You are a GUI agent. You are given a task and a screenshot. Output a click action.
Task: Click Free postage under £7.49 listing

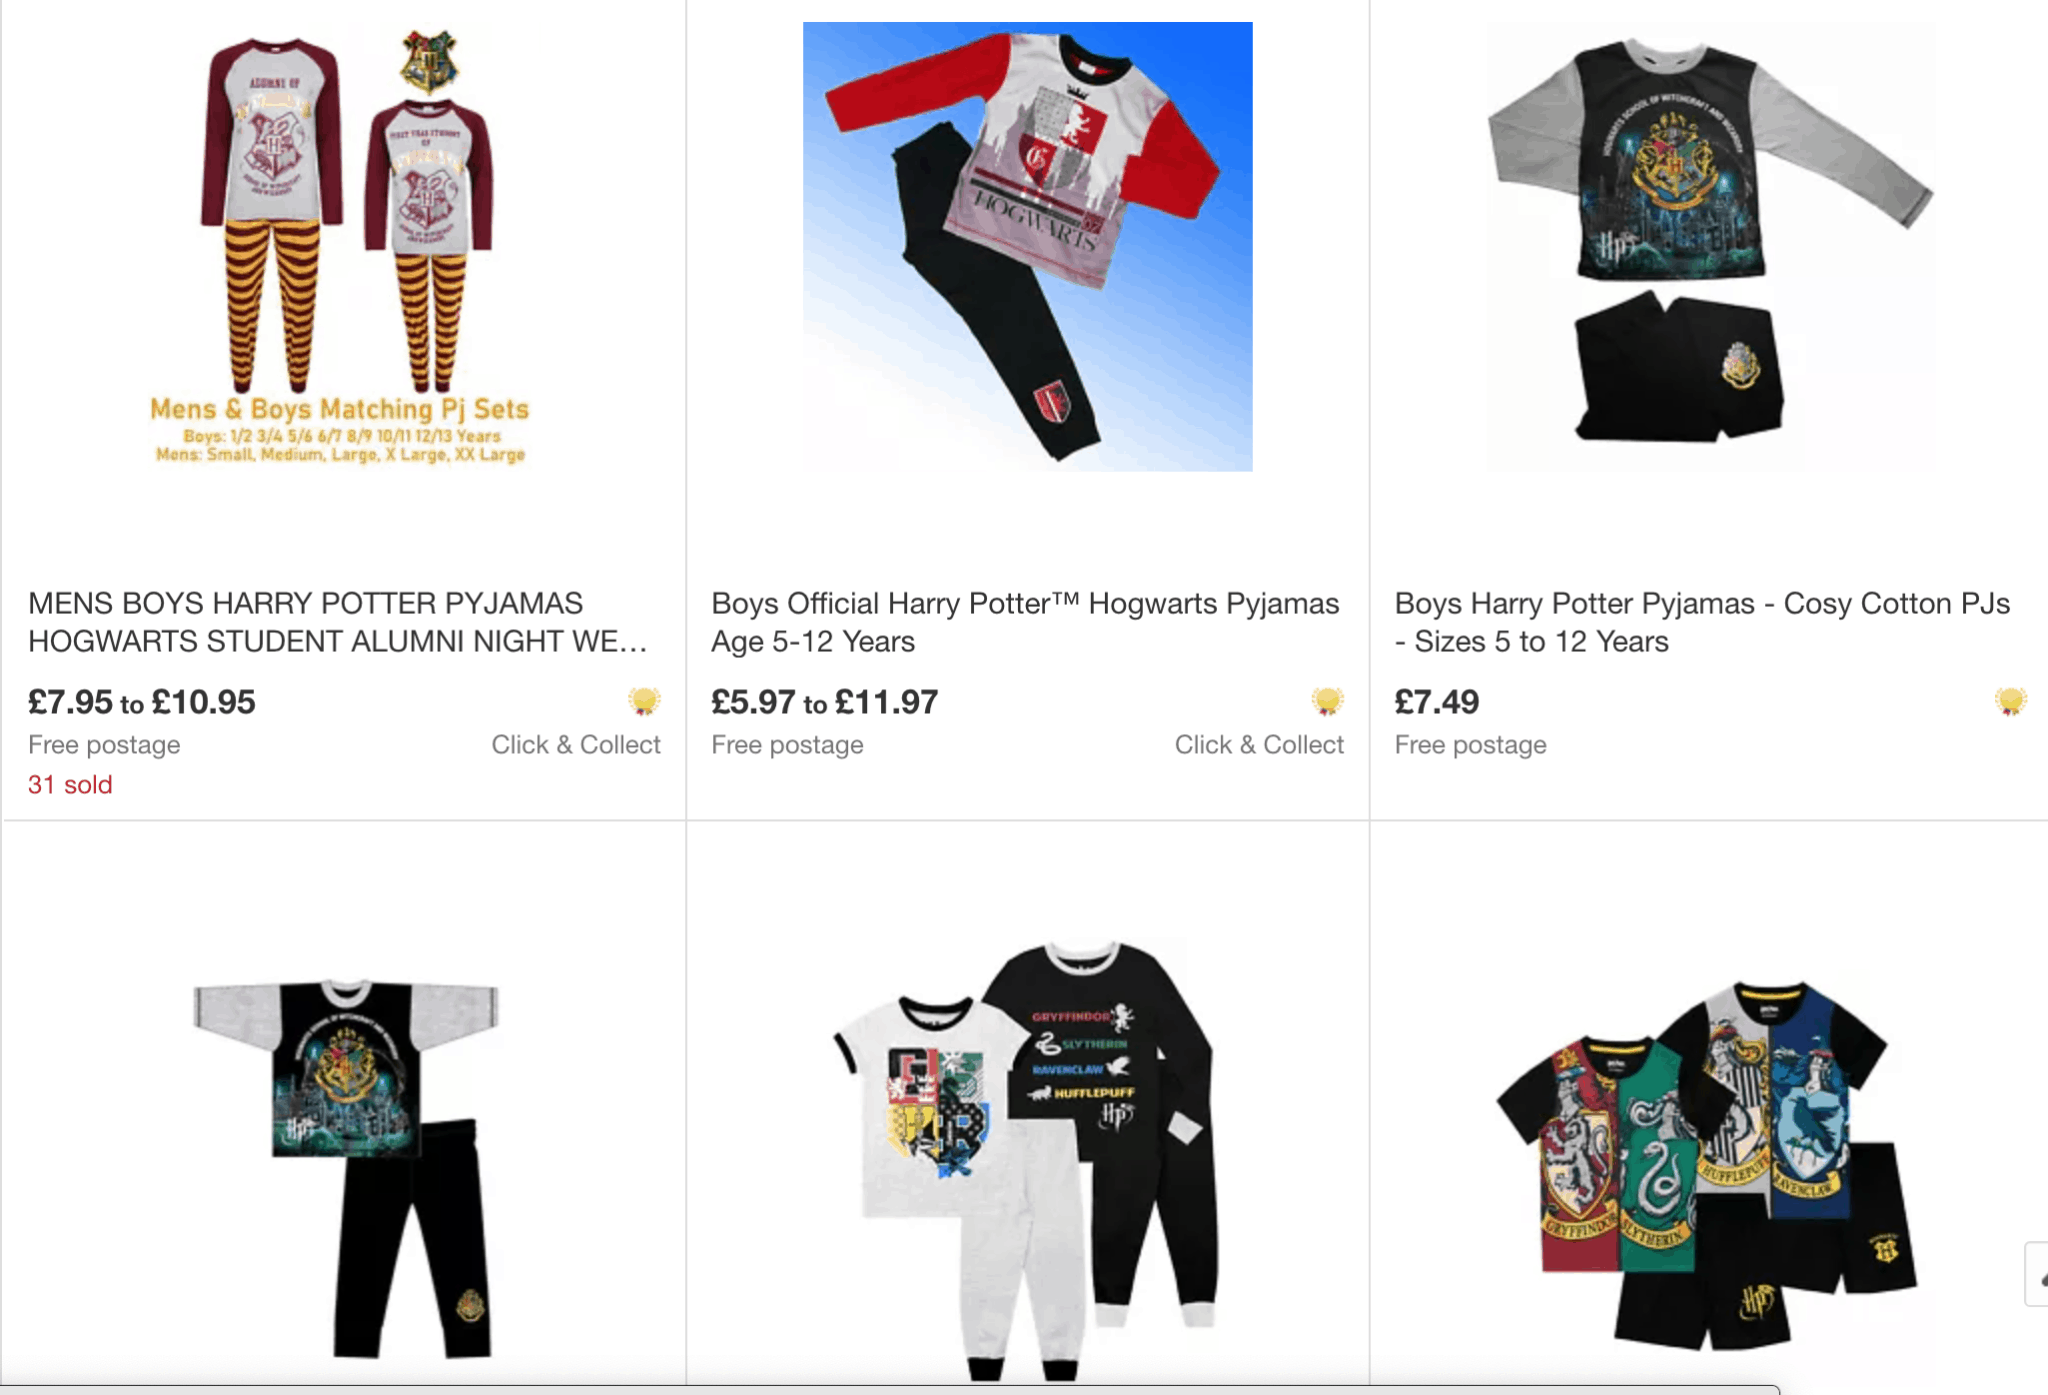pyautogui.click(x=1470, y=745)
